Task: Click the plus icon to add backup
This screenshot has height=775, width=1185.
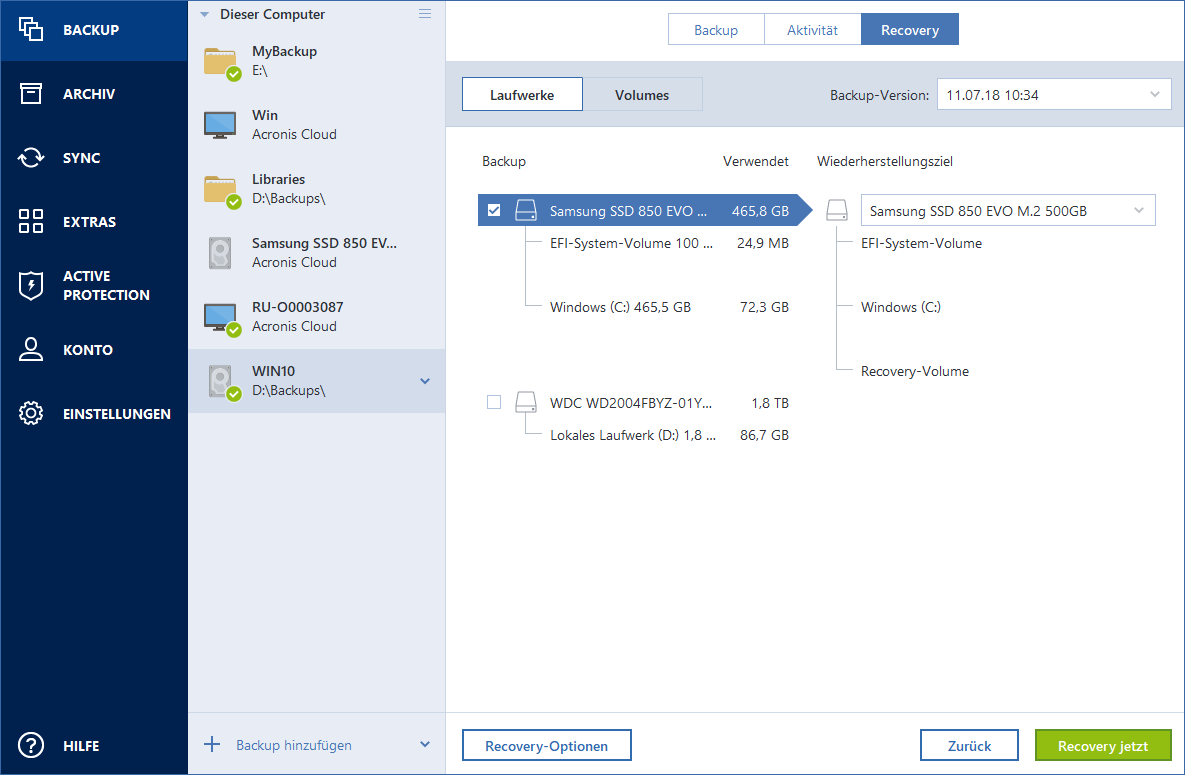Action: point(211,745)
